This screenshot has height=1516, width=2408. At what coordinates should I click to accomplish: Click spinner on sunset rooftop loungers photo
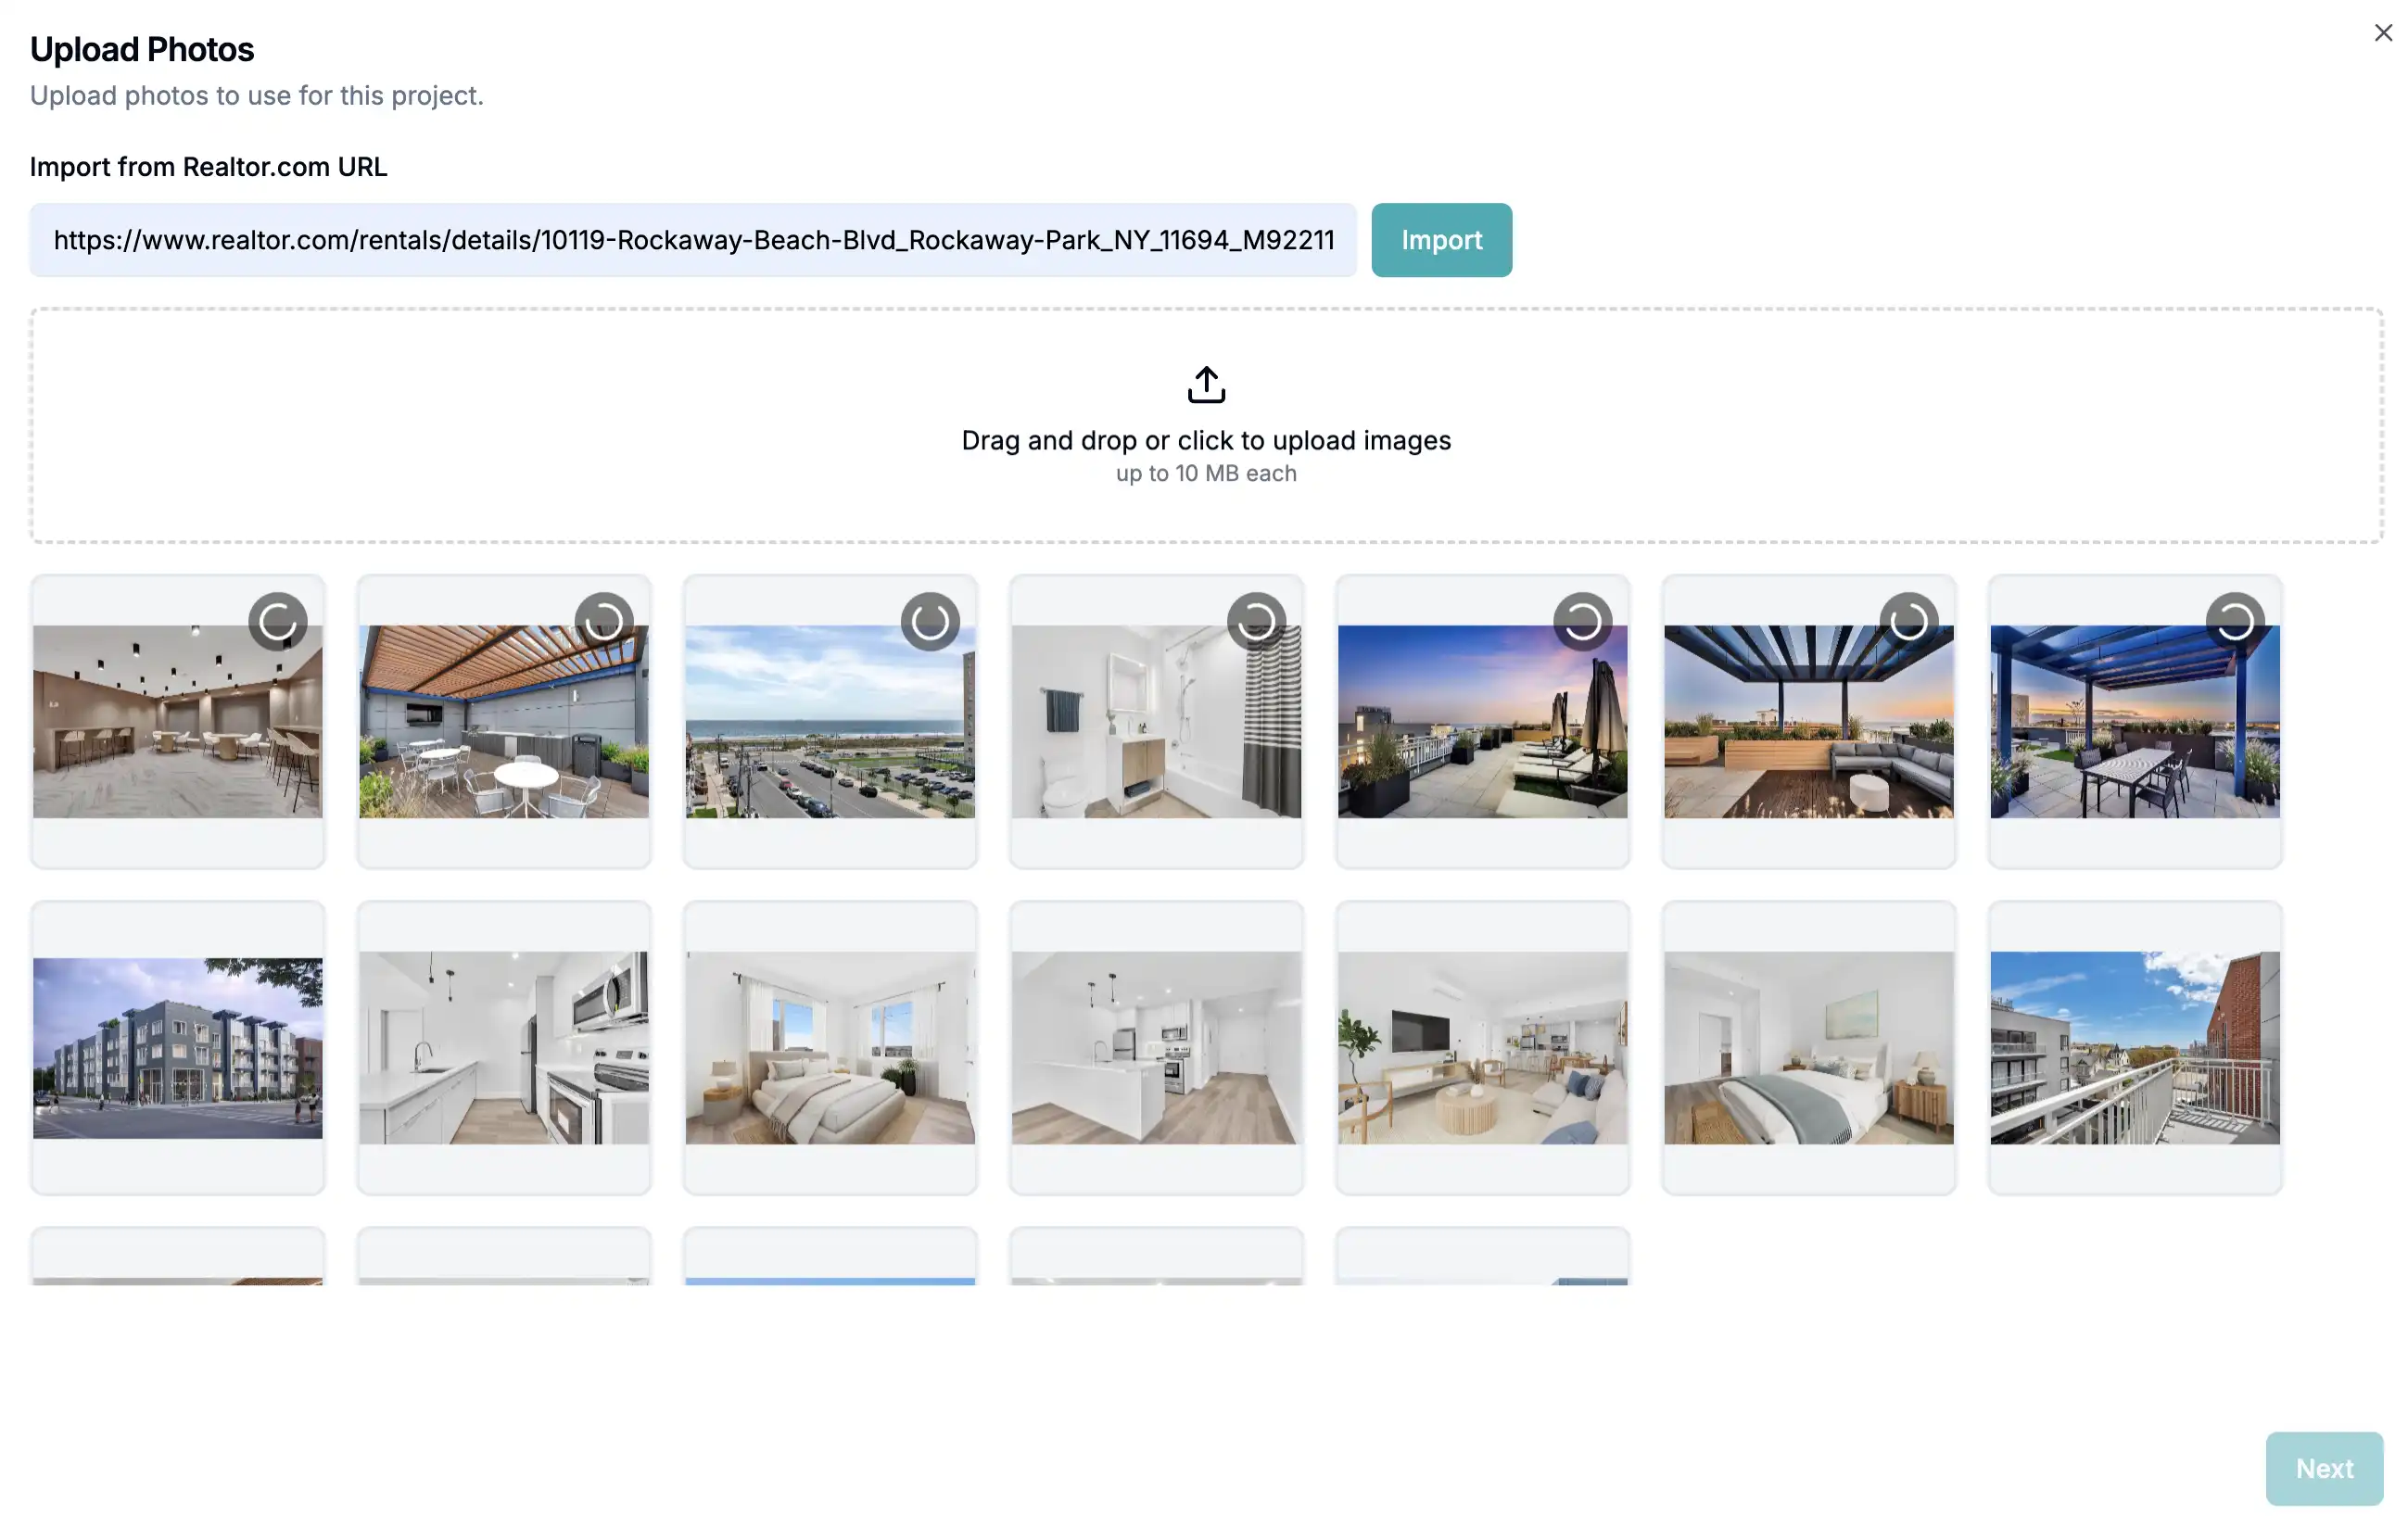pyautogui.click(x=1581, y=621)
